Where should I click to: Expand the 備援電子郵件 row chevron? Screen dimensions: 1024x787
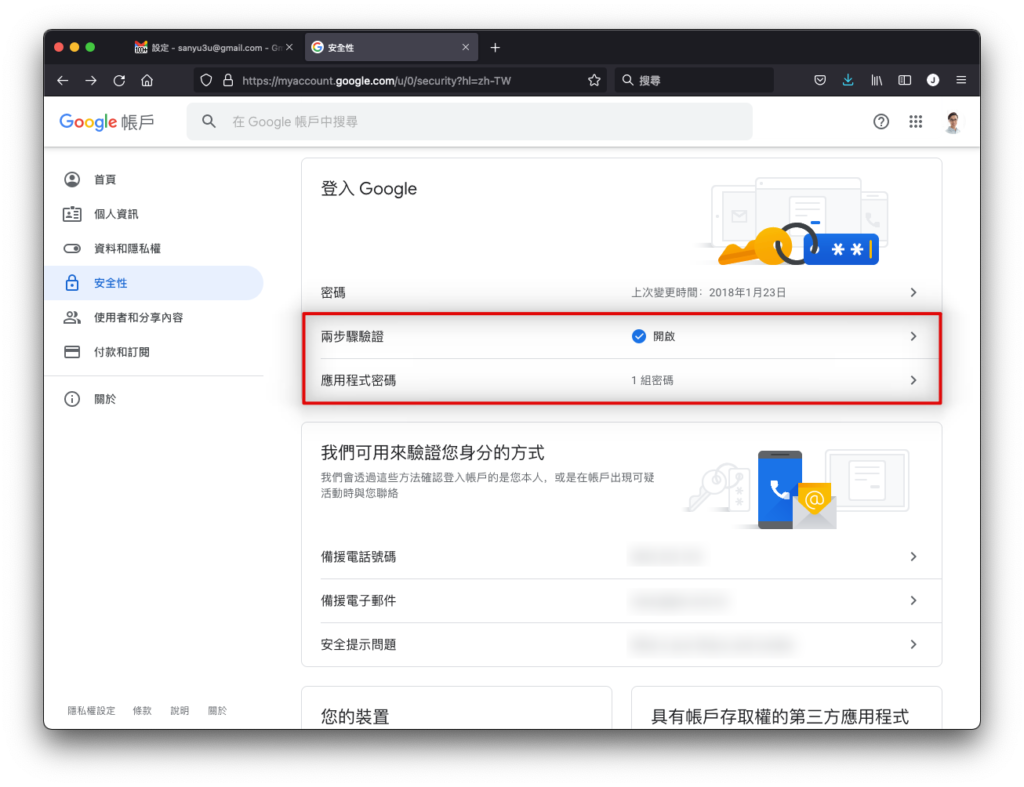coord(913,600)
